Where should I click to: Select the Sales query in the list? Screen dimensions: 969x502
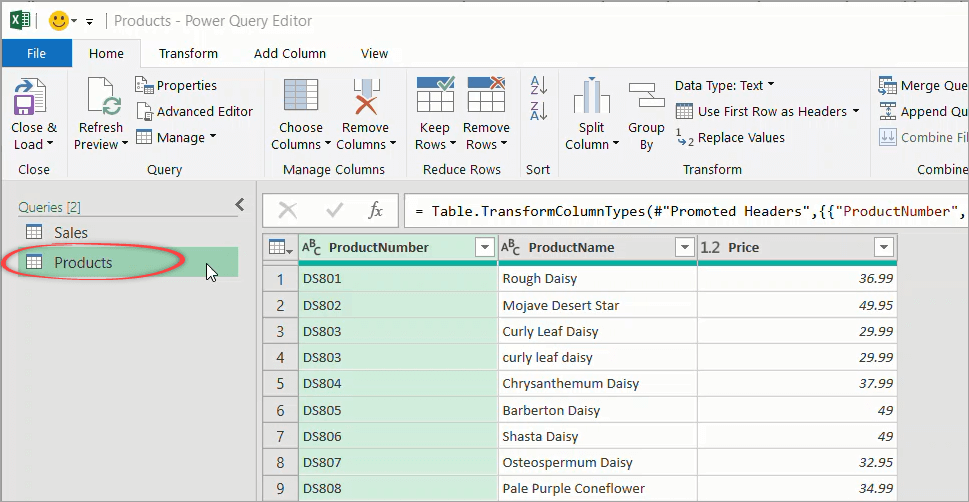pyautogui.click(x=71, y=233)
